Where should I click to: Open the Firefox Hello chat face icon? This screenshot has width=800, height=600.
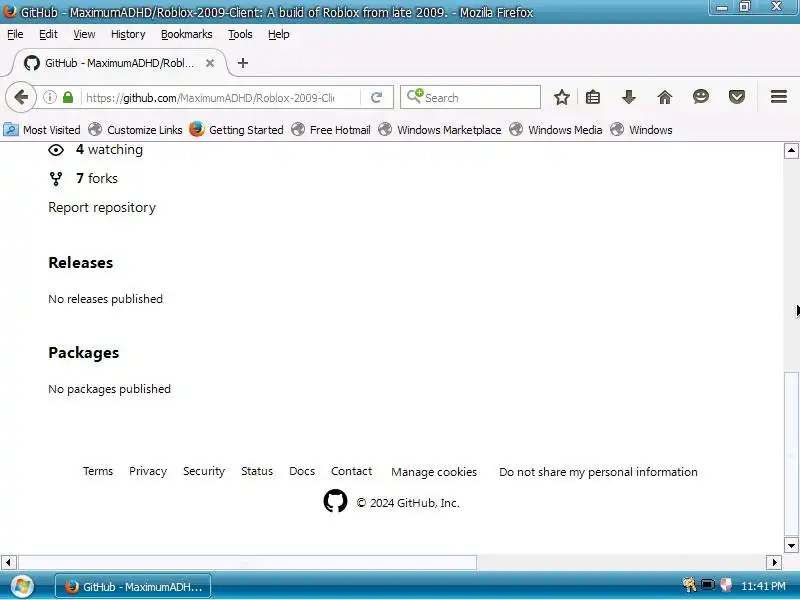point(701,97)
